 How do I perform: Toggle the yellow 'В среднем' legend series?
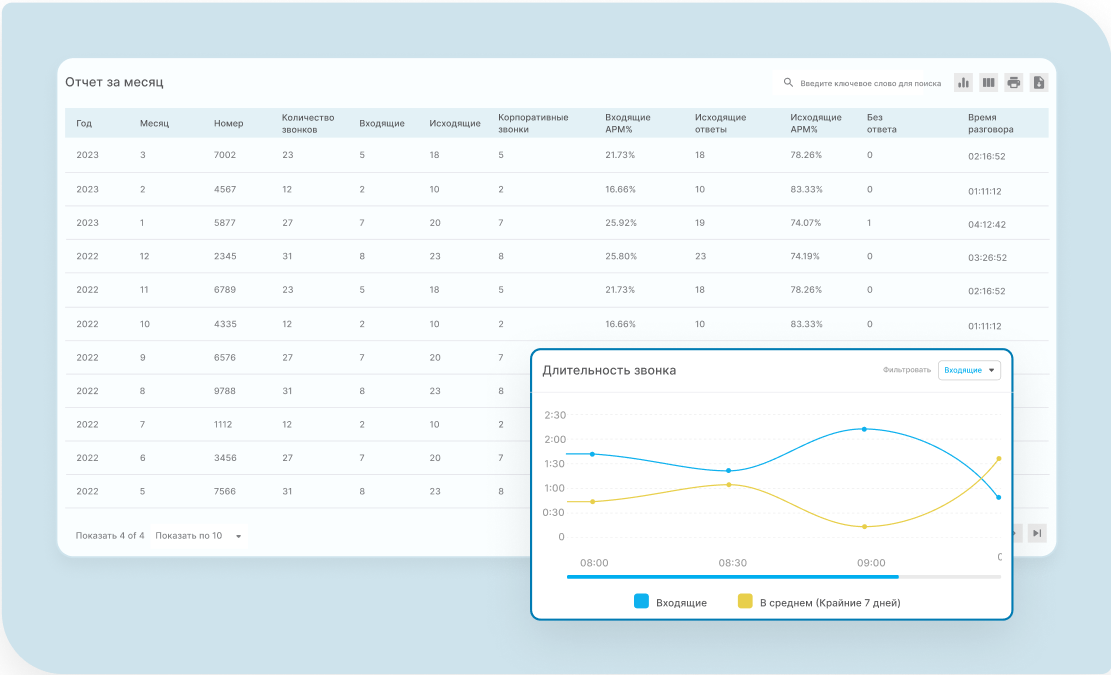(745, 602)
